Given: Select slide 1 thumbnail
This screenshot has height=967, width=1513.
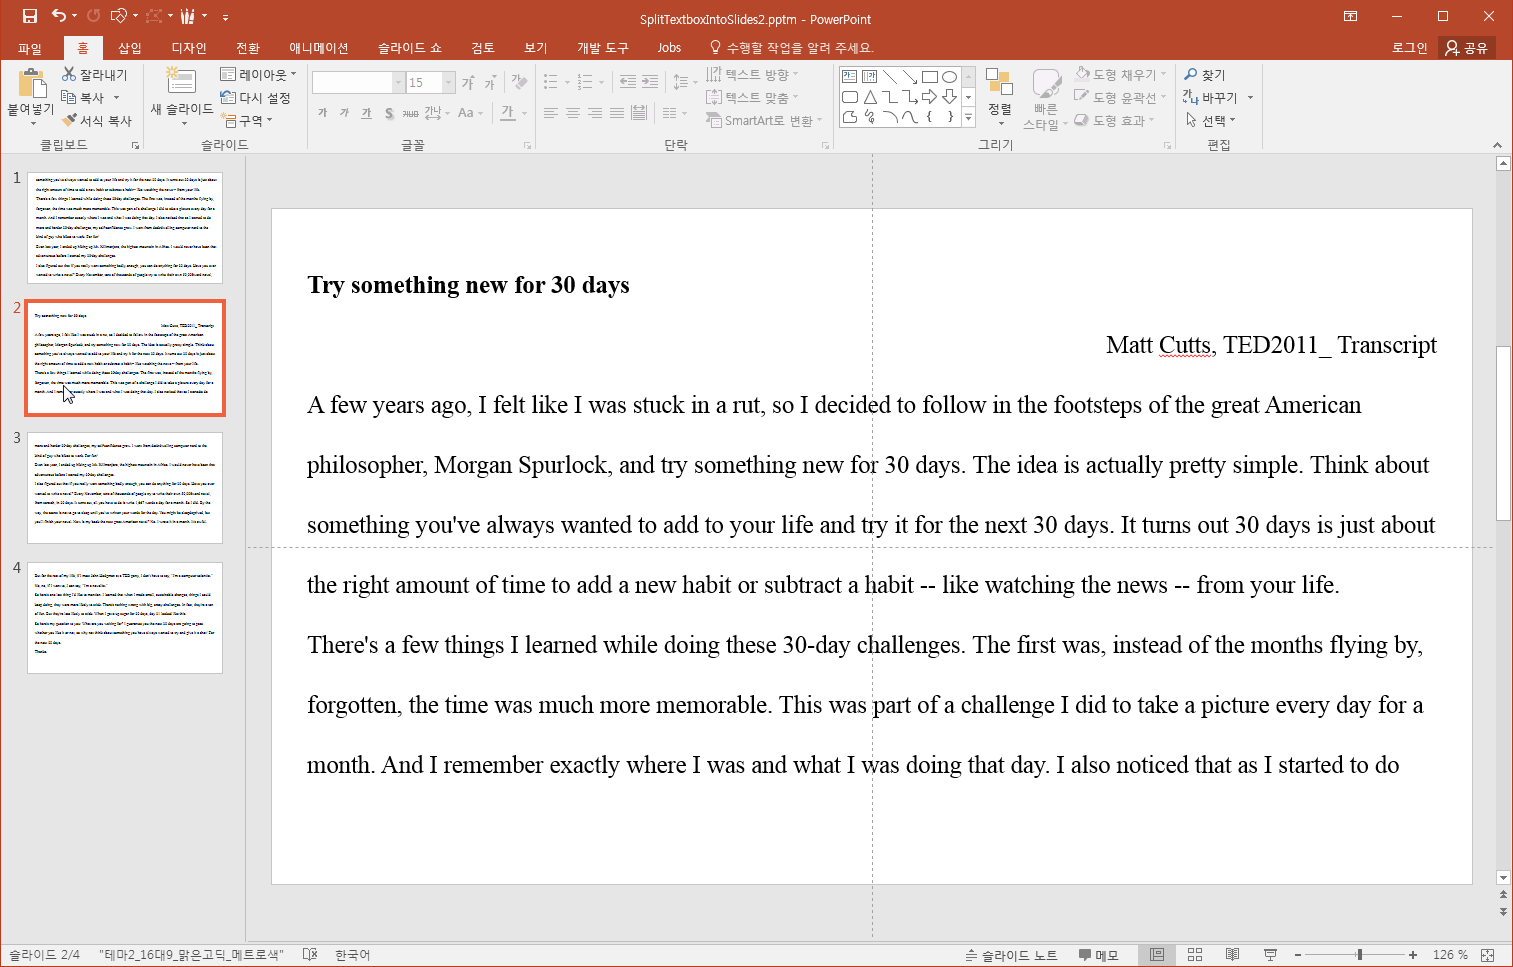Looking at the screenshot, I should 125,228.
